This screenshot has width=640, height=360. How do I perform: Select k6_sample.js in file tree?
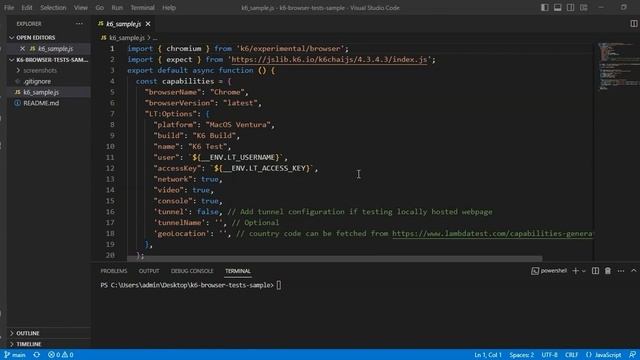(x=41, y=92)
